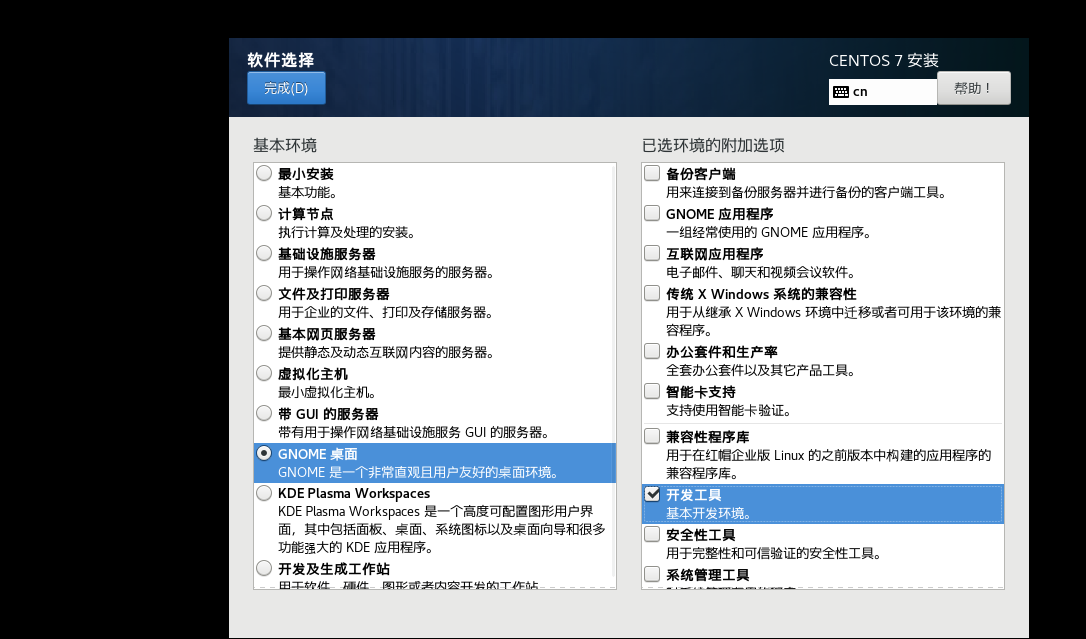
Task: Enable the 兼容性程序库 checkbox
Action: 652,436
